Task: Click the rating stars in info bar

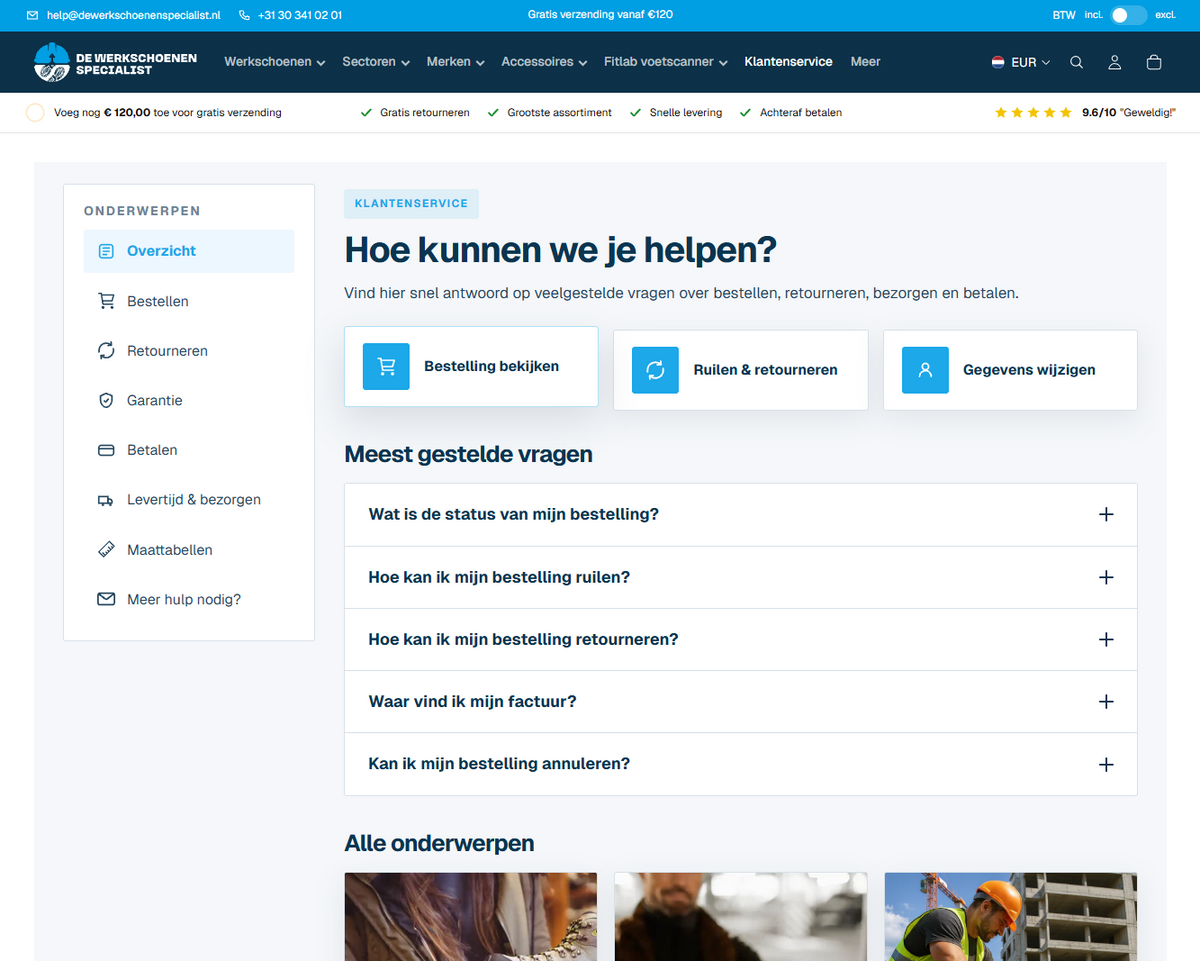Action: coord(1033,113)
